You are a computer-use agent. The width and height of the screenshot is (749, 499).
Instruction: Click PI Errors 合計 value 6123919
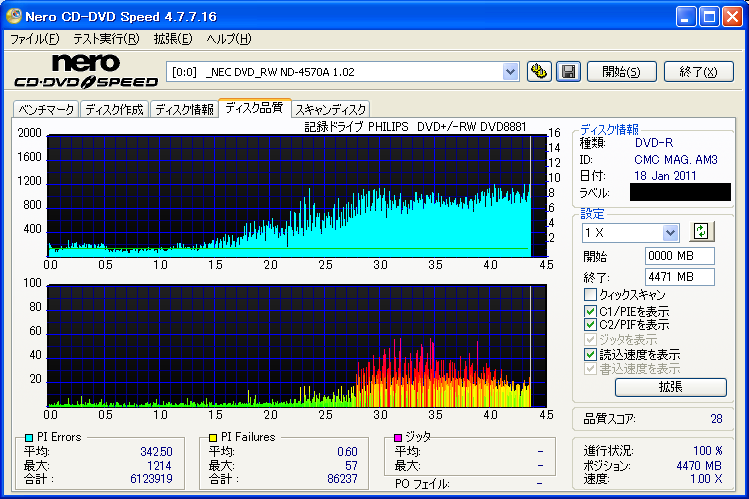pyautogui.click(x=151, y=478)
